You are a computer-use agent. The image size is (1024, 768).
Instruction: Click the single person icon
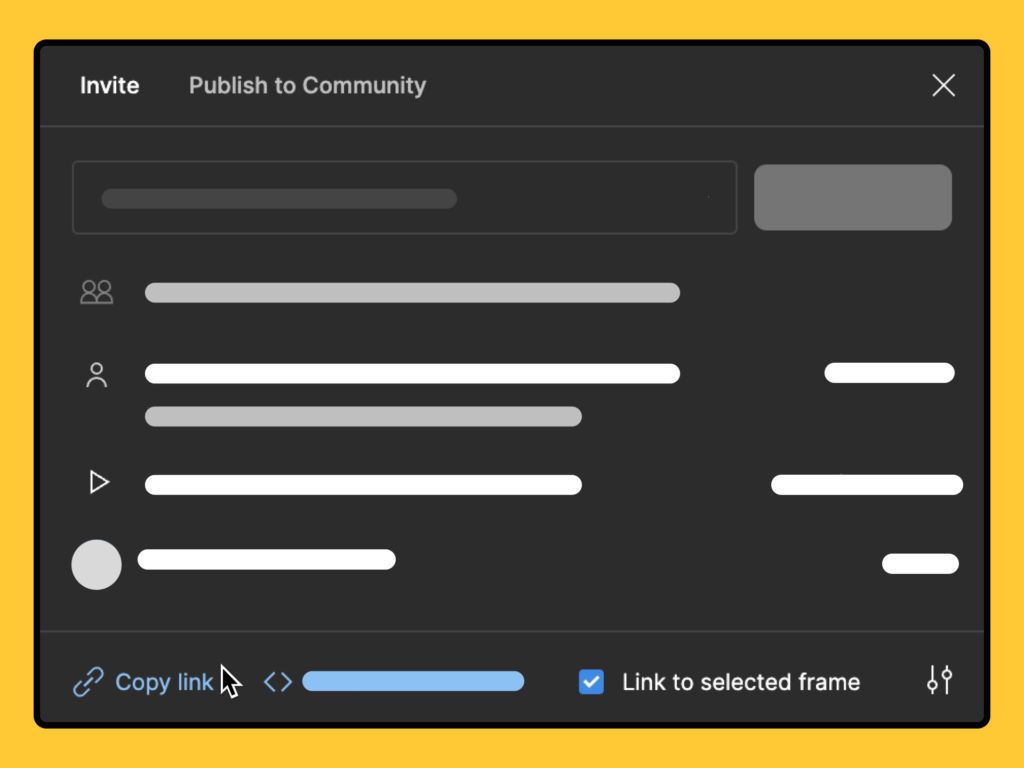[96, 374]
